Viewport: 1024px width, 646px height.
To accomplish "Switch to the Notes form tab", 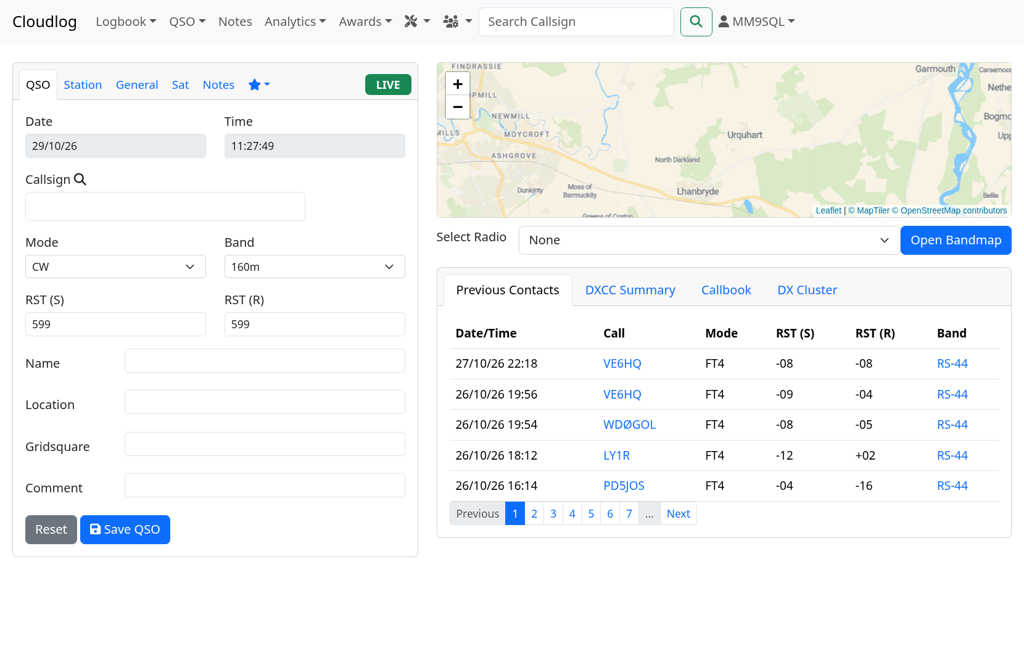I will pyautogui.click(x=218, y=85).
